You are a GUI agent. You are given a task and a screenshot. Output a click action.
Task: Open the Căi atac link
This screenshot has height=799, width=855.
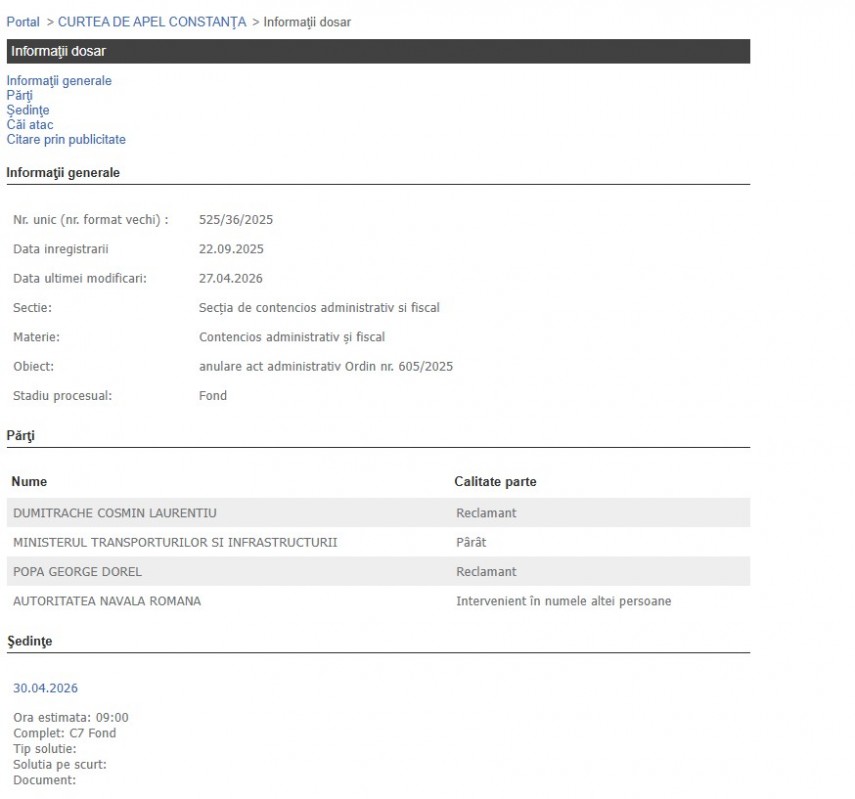pos(30,125)
